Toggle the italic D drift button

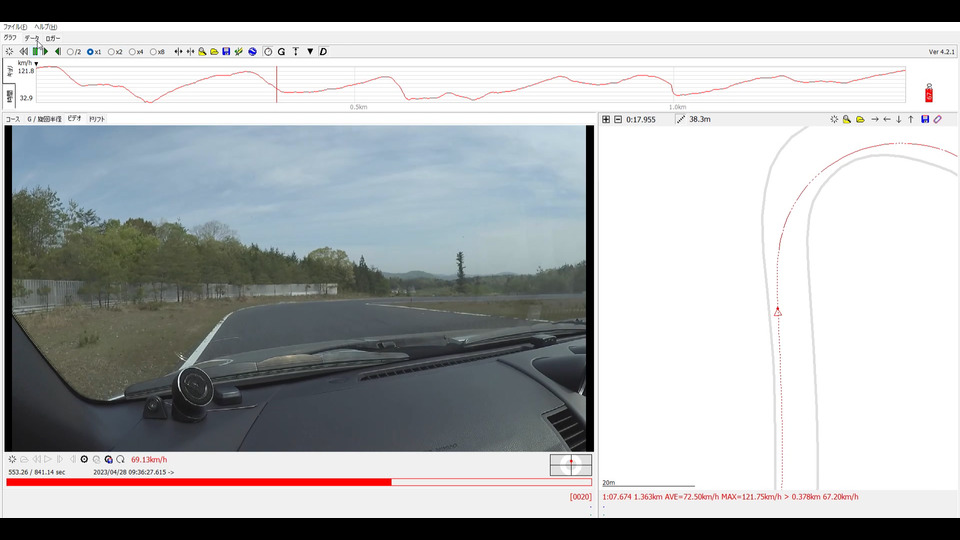point(323,51)
